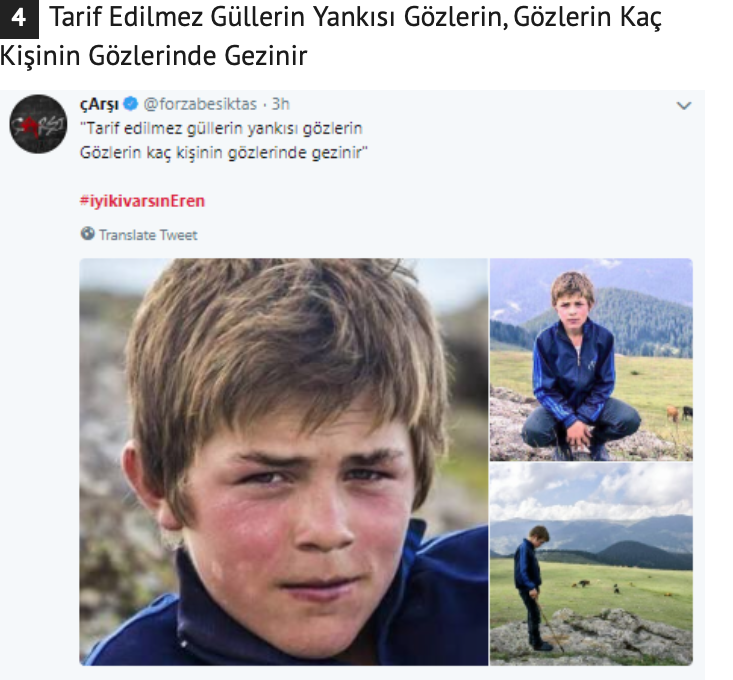Expand the tweet options chevron
733x680 pixels.
pyautogui.click(x=683, y=106)
